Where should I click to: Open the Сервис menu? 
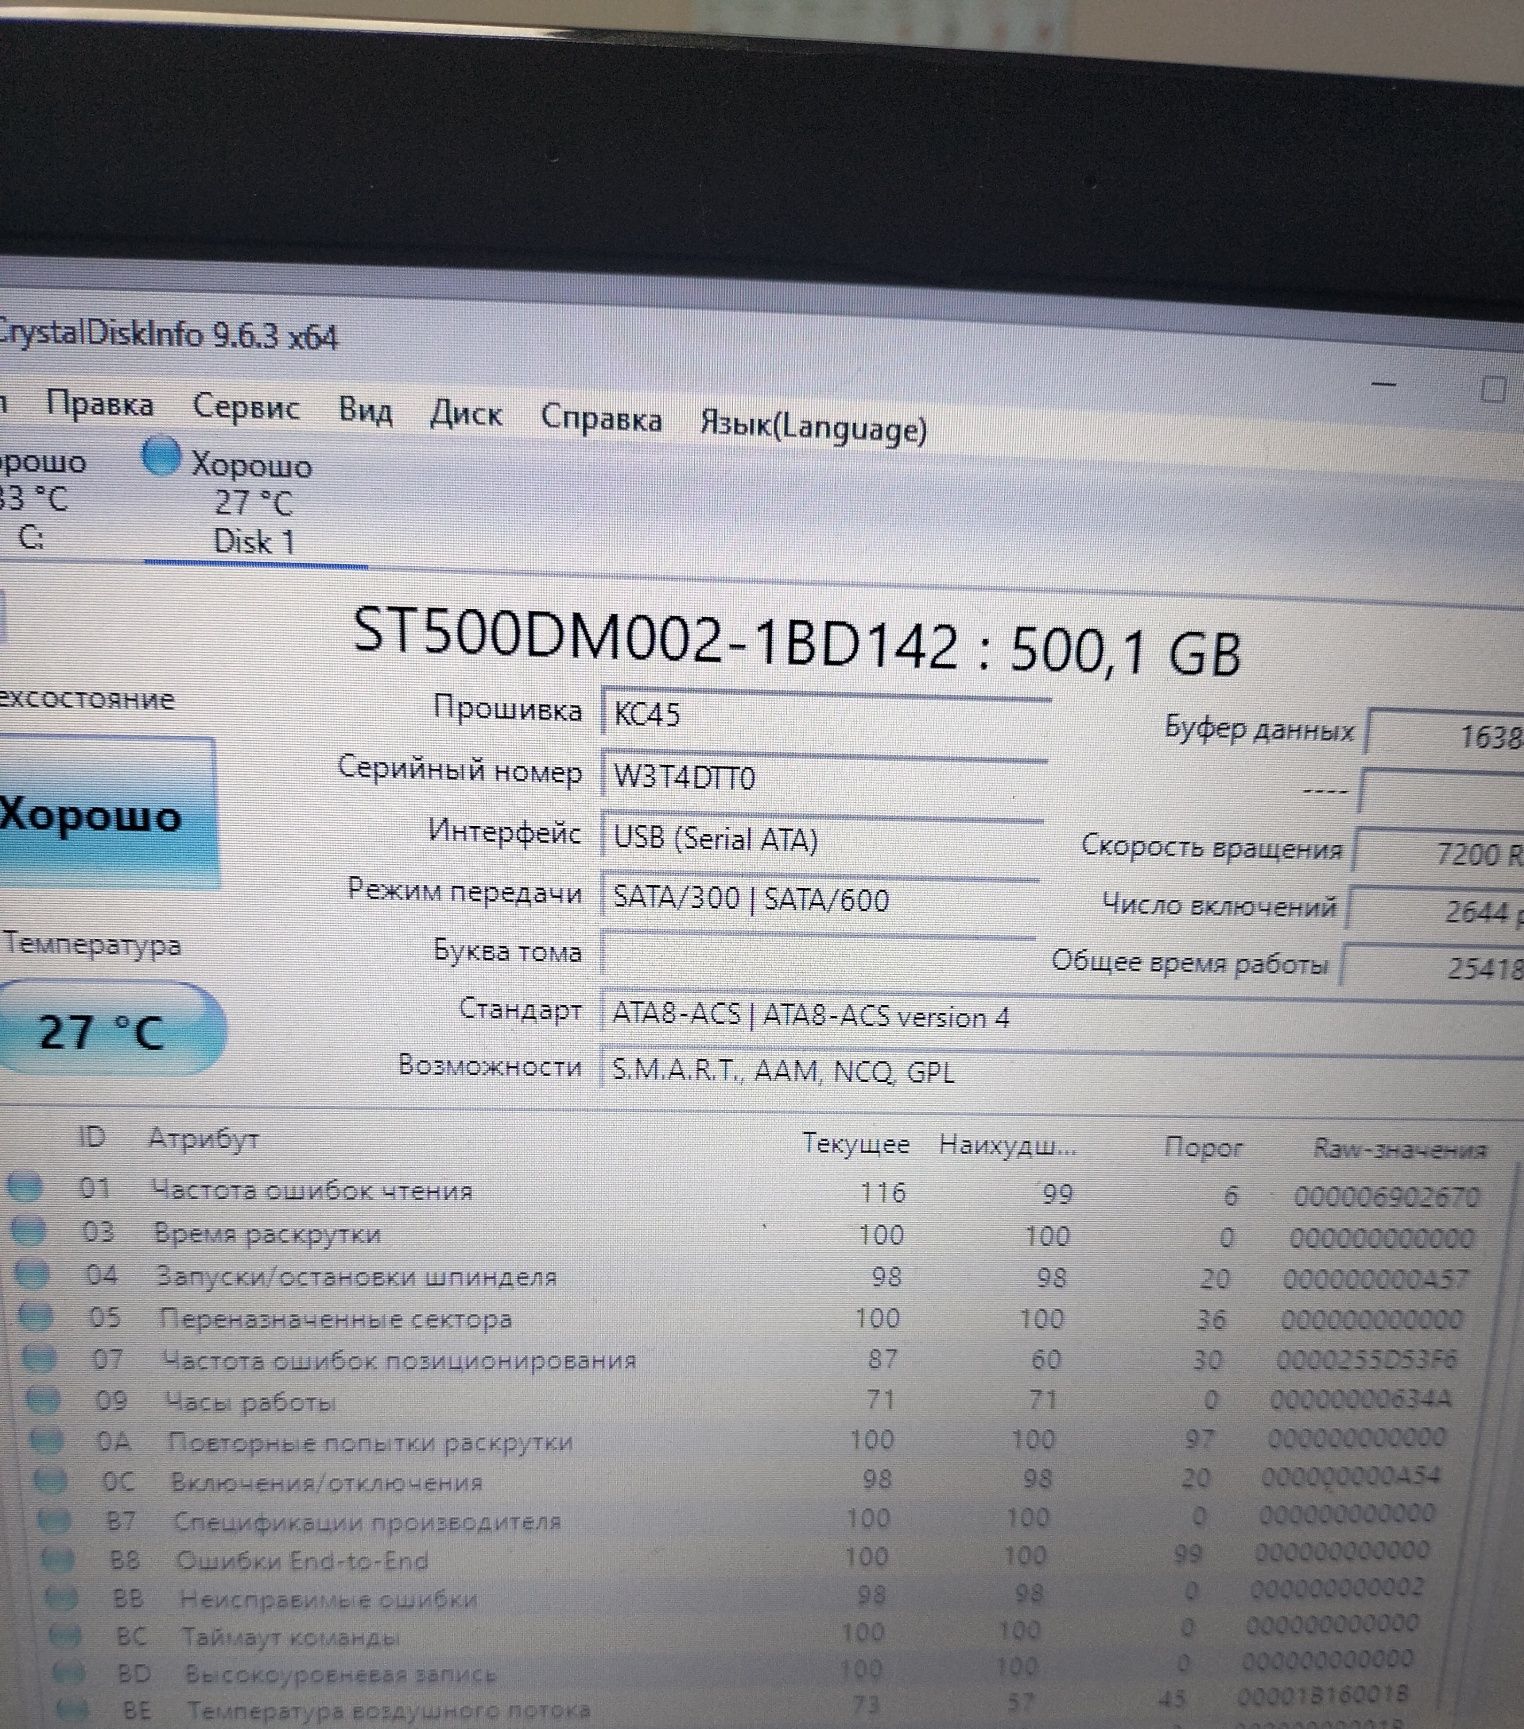(x=246, y=408)
